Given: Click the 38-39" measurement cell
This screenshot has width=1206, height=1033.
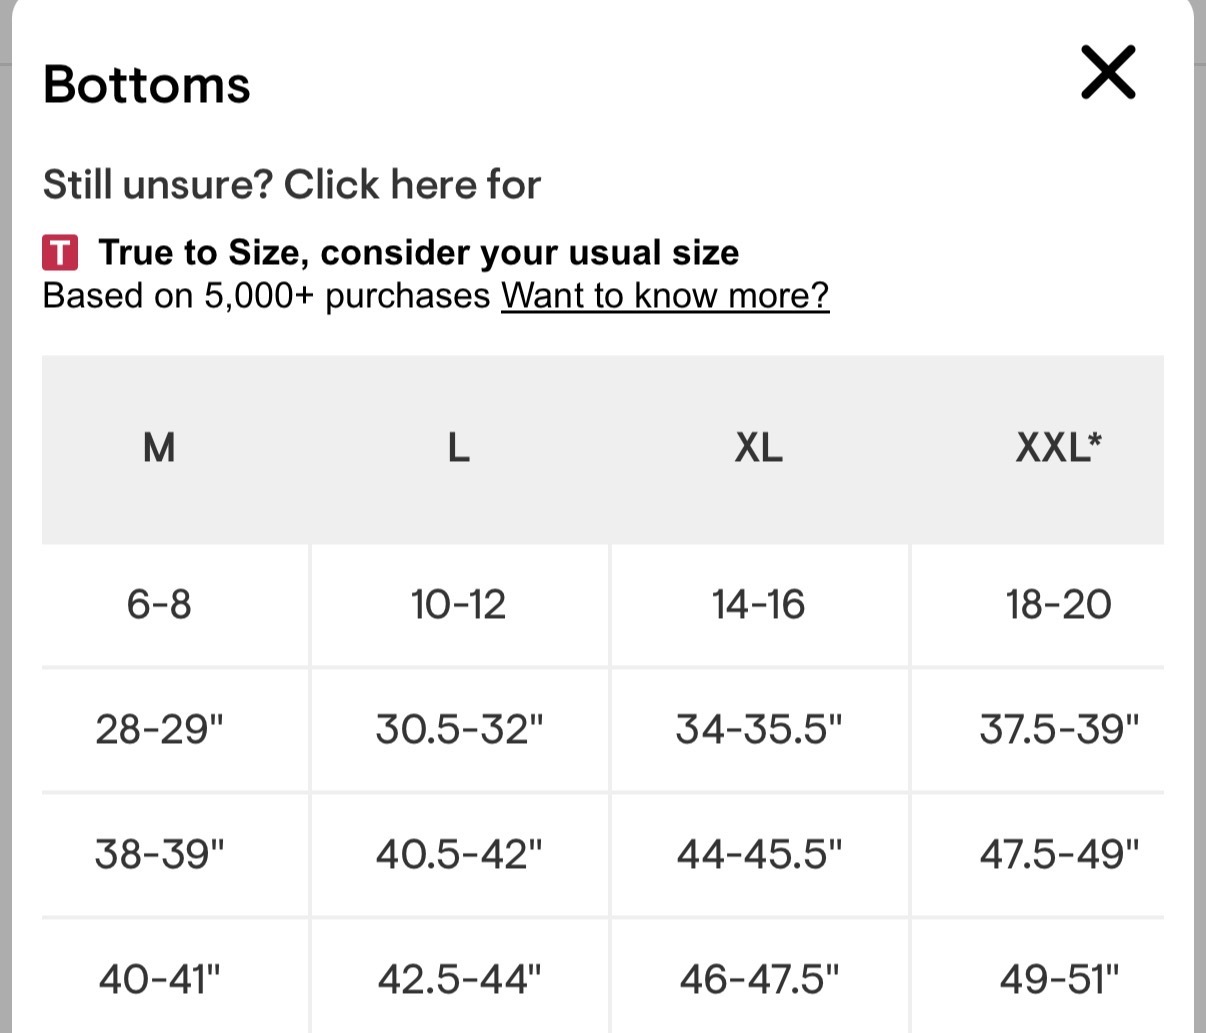Looking at the screenshot, I should click(x=160, y=855).
